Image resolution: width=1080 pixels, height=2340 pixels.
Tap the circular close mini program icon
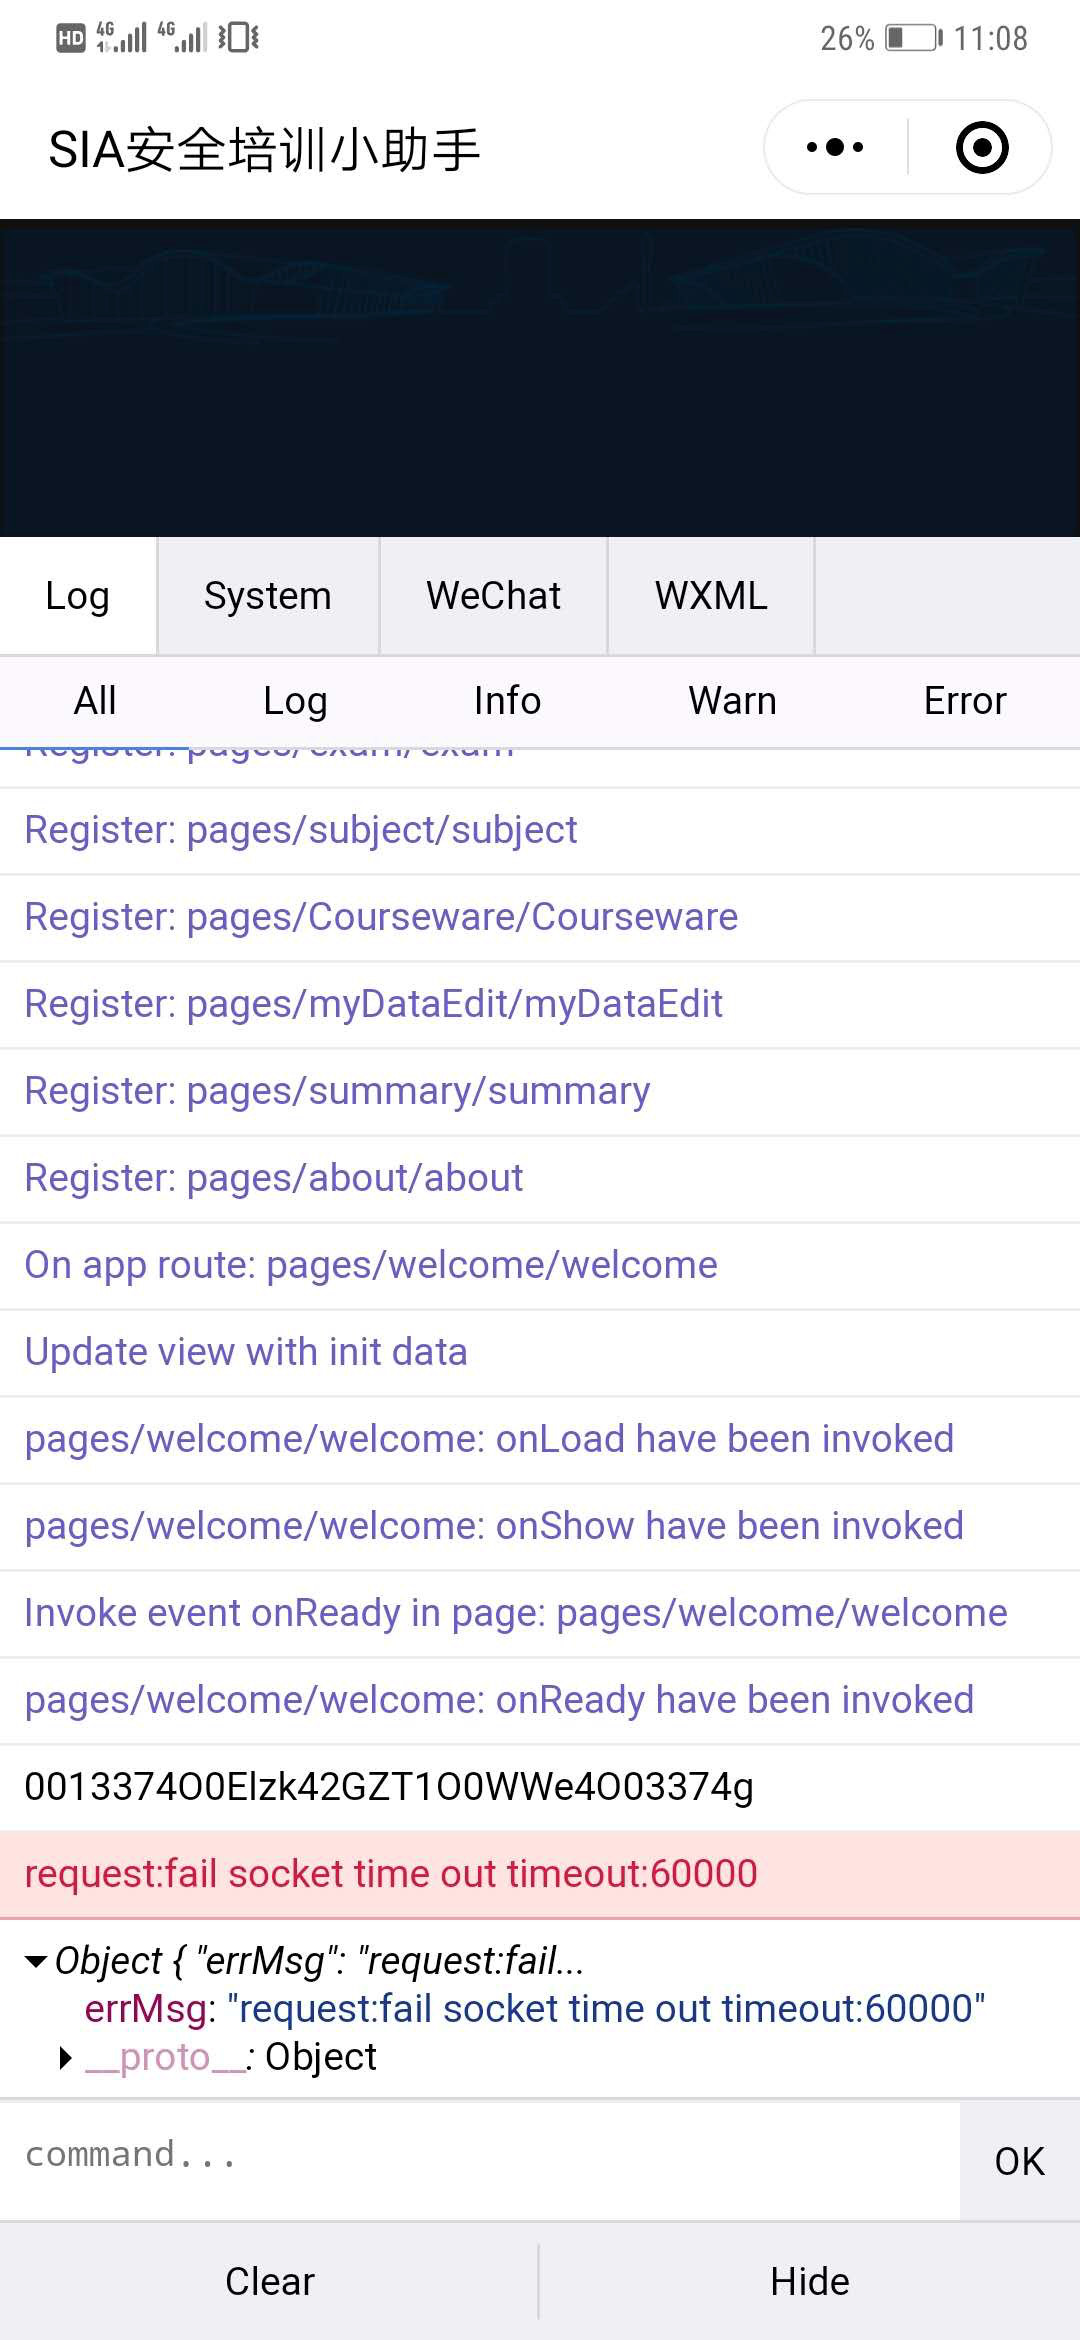[982, 148]
